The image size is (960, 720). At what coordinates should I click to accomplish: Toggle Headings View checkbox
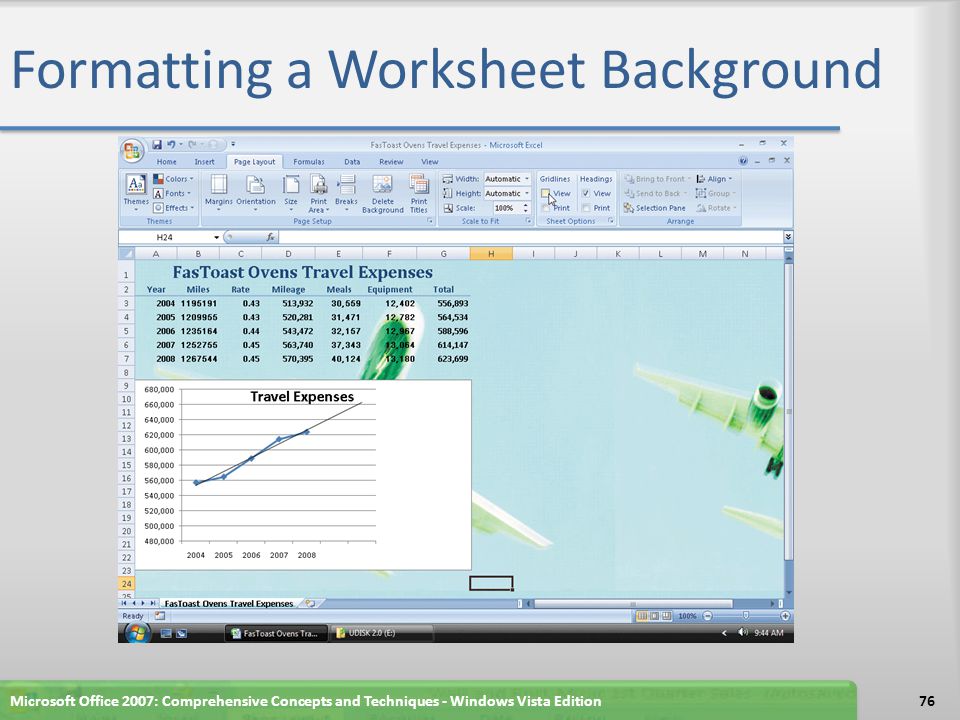pyautogui.click(x=586, y=193)
